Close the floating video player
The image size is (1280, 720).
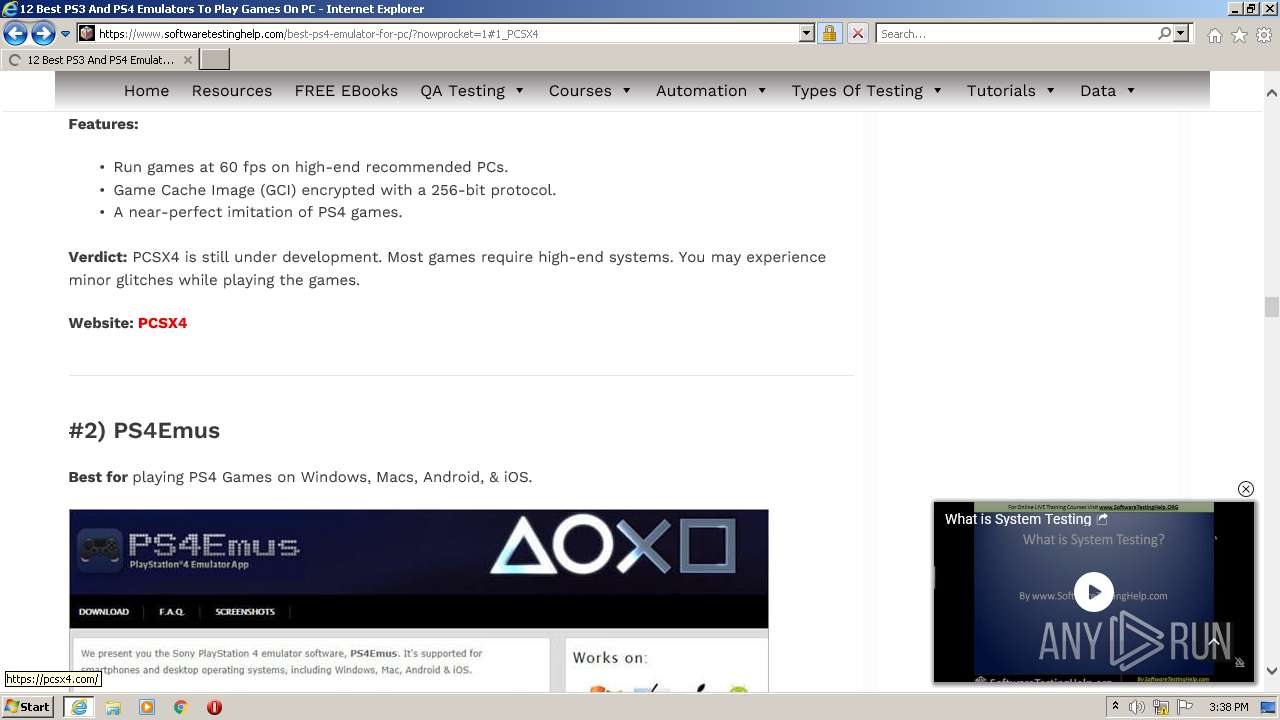point(1245,489)
